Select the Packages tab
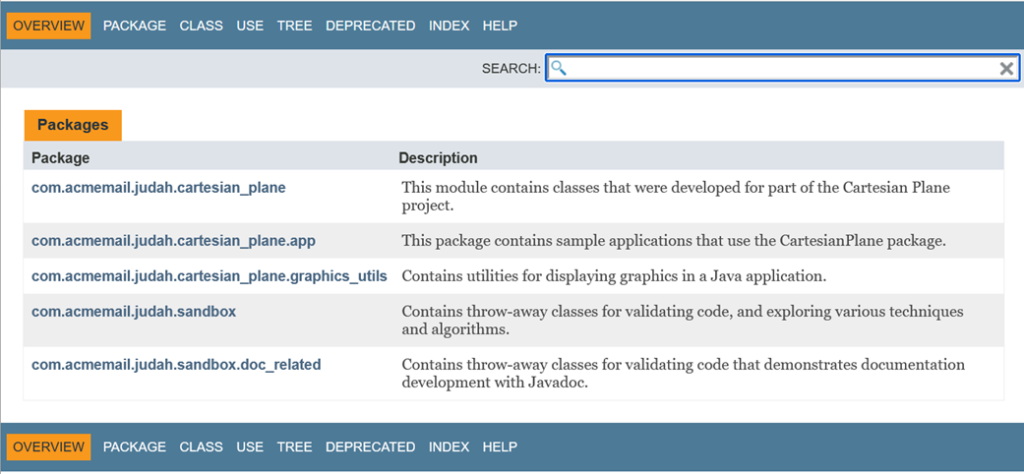 [x=73, y=125]
